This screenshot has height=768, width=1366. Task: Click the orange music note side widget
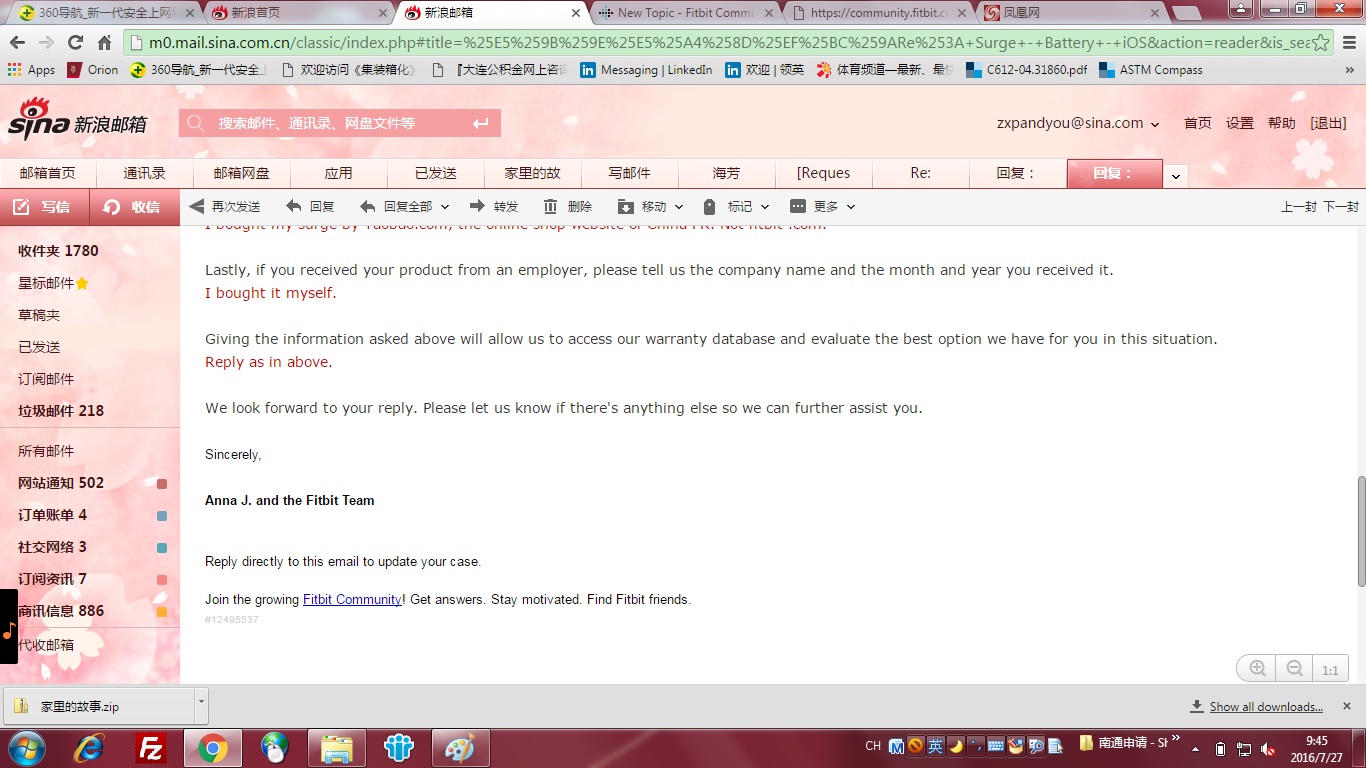[x=9, y=627]
